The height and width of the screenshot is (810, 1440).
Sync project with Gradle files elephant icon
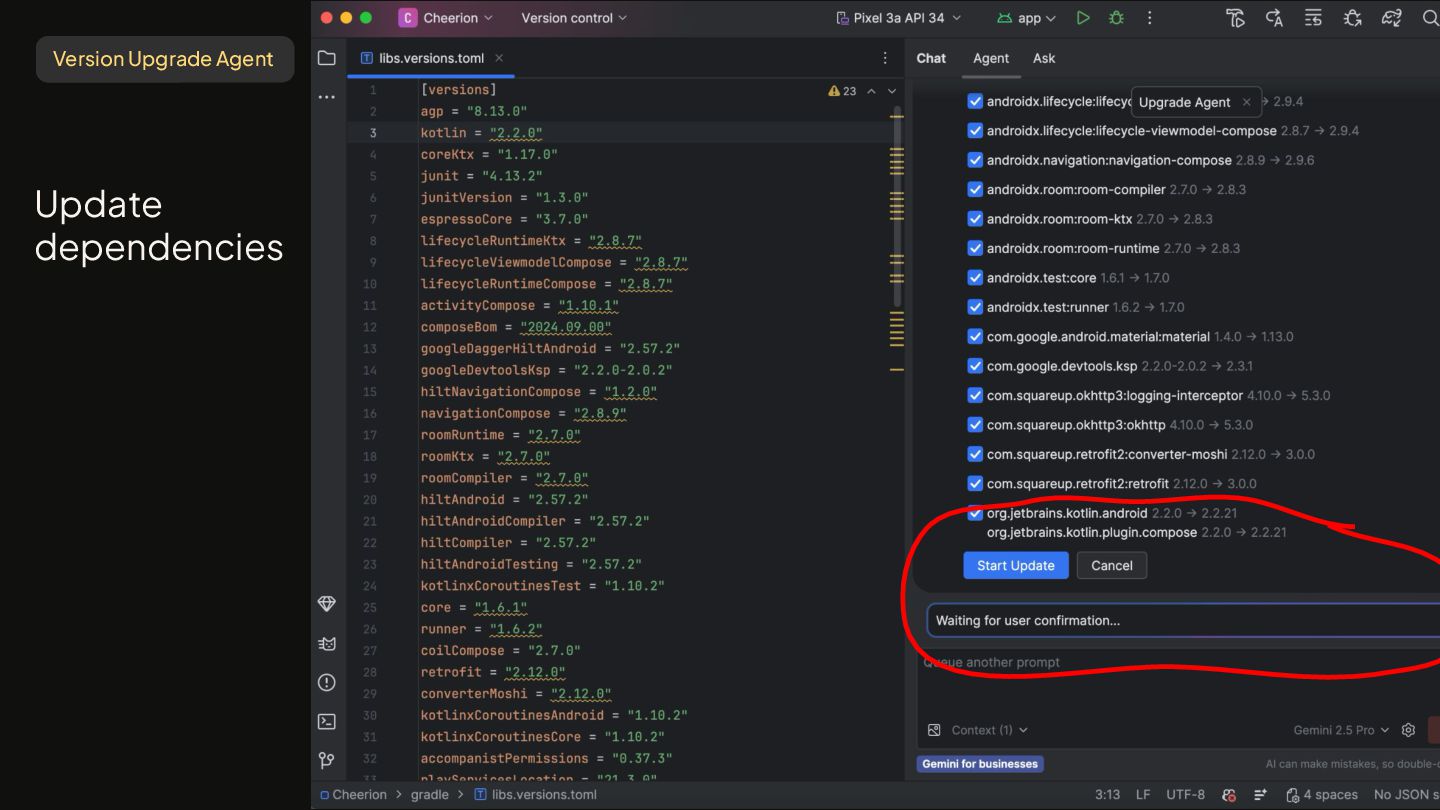[x=1391, y=18]
